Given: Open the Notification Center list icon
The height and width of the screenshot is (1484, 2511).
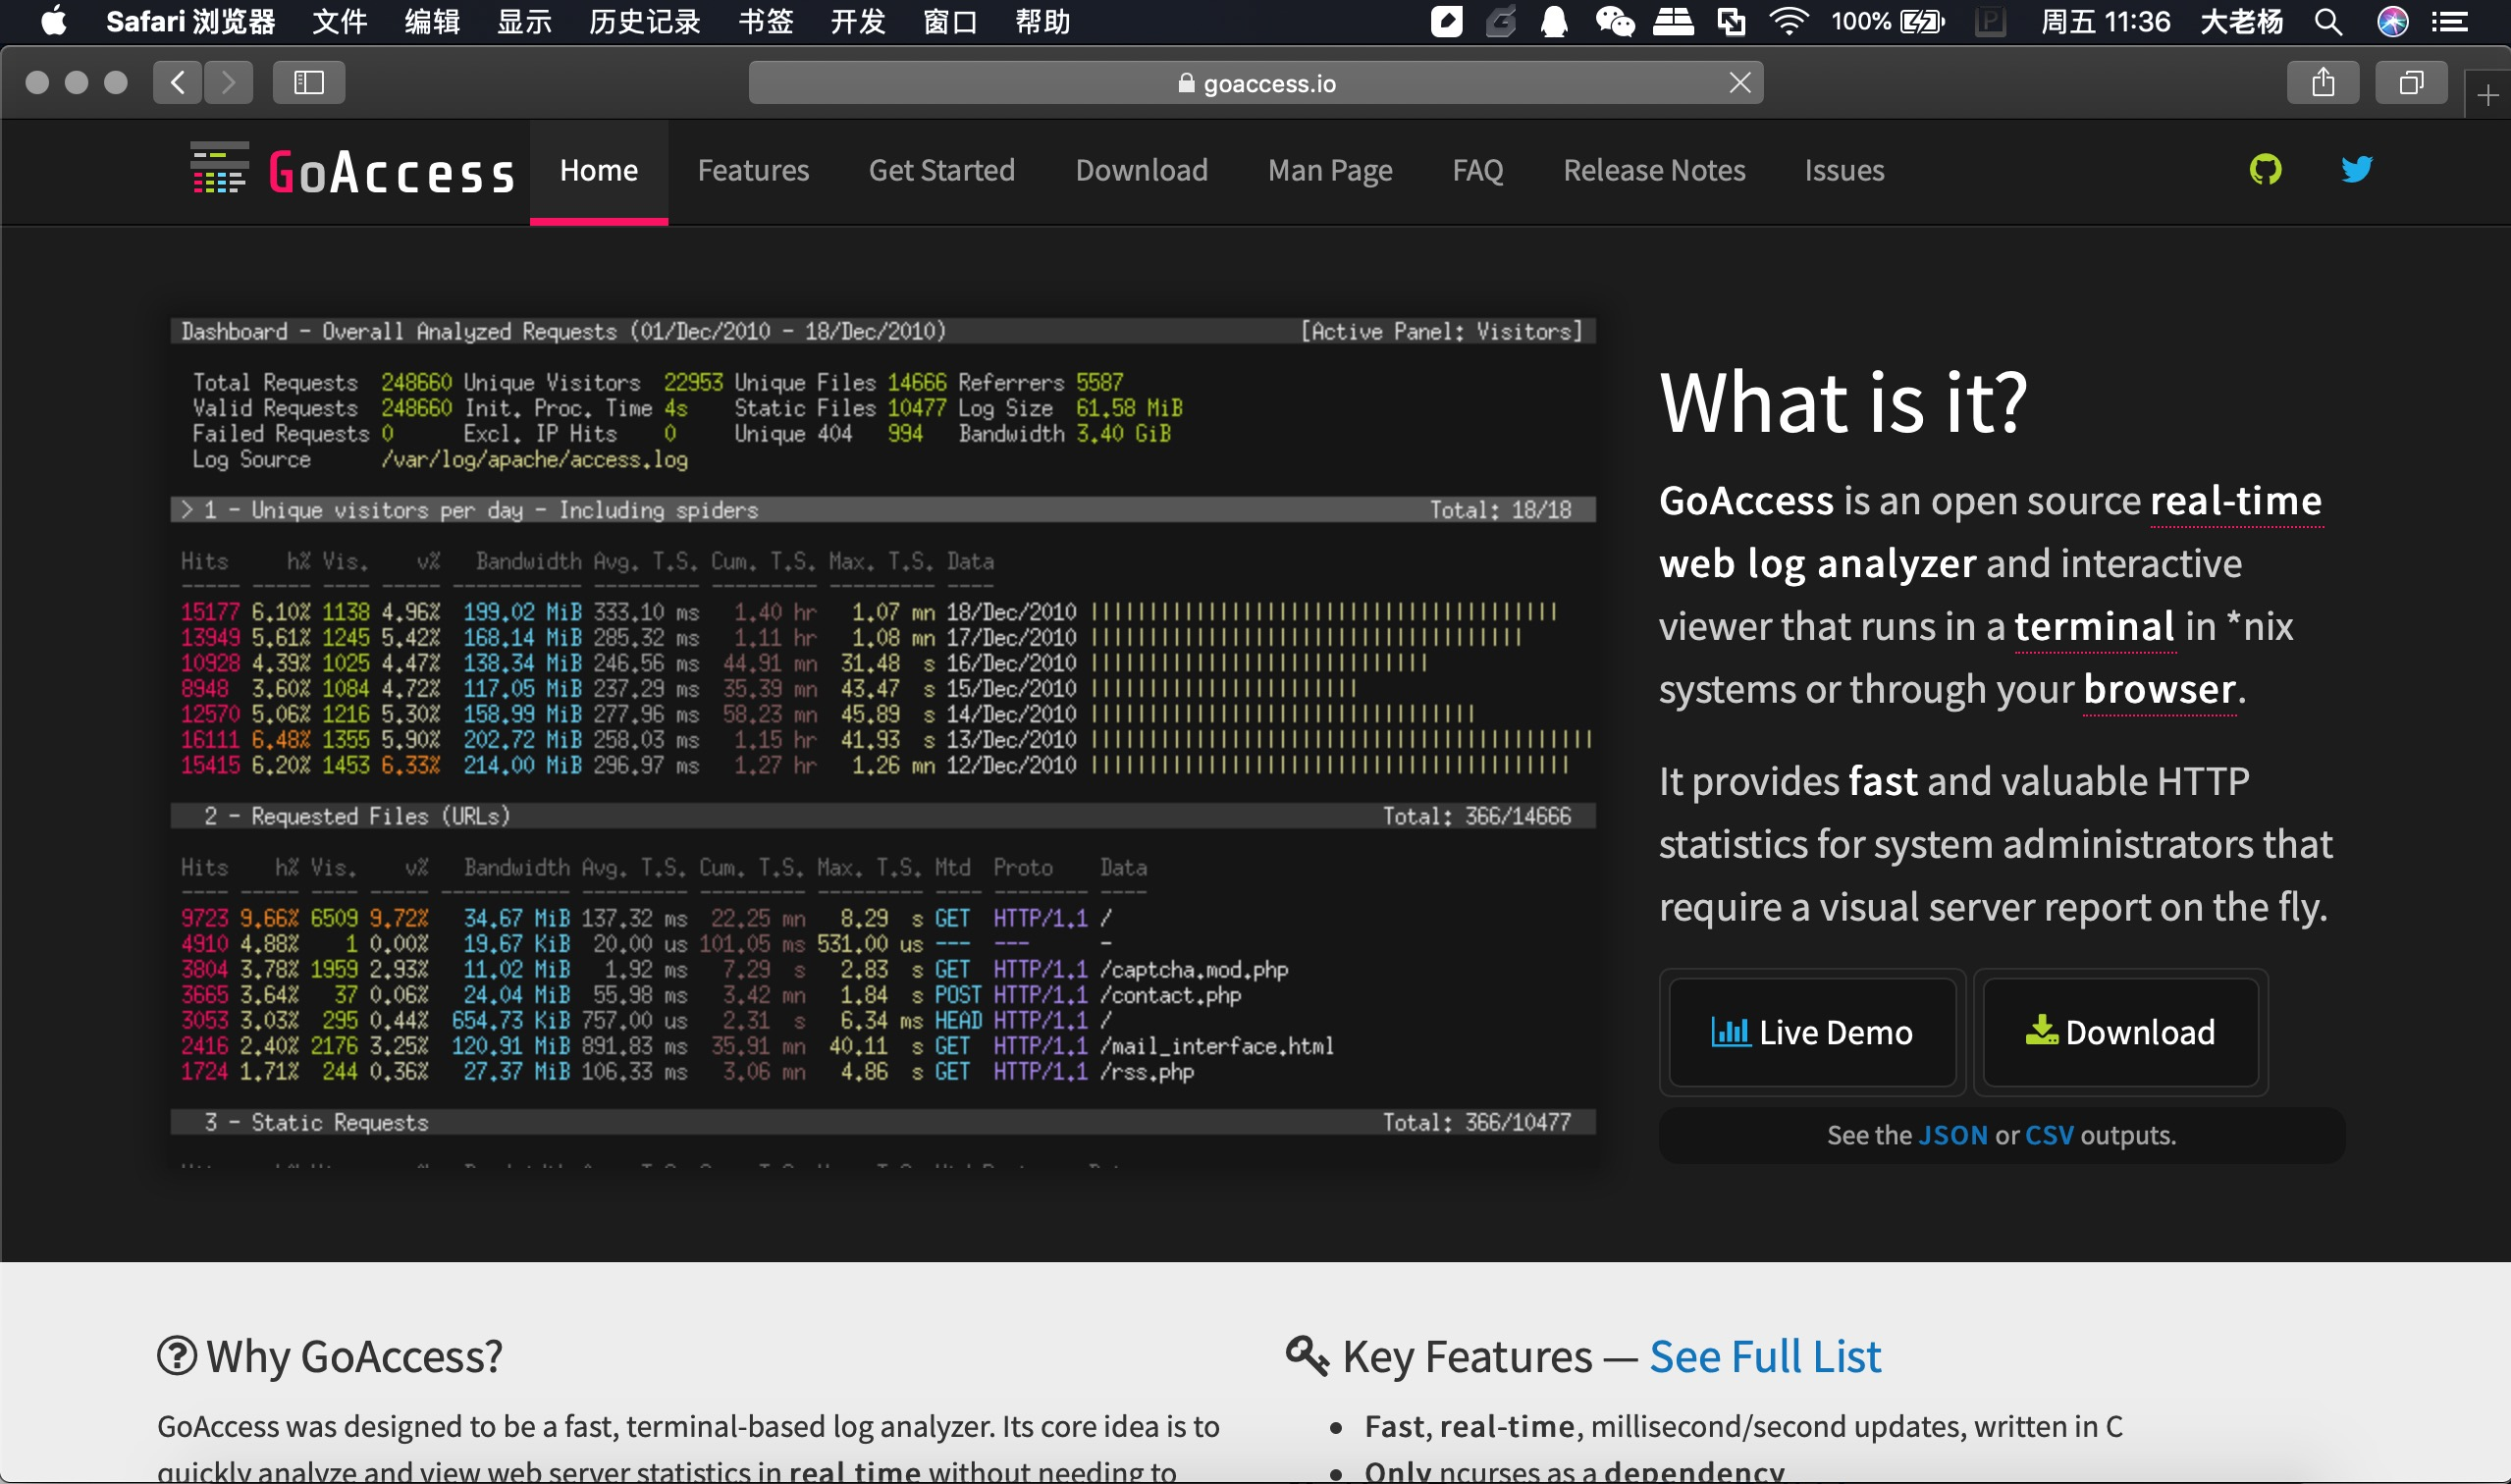Looking at the screenshot, I should tap(2450, 22).
